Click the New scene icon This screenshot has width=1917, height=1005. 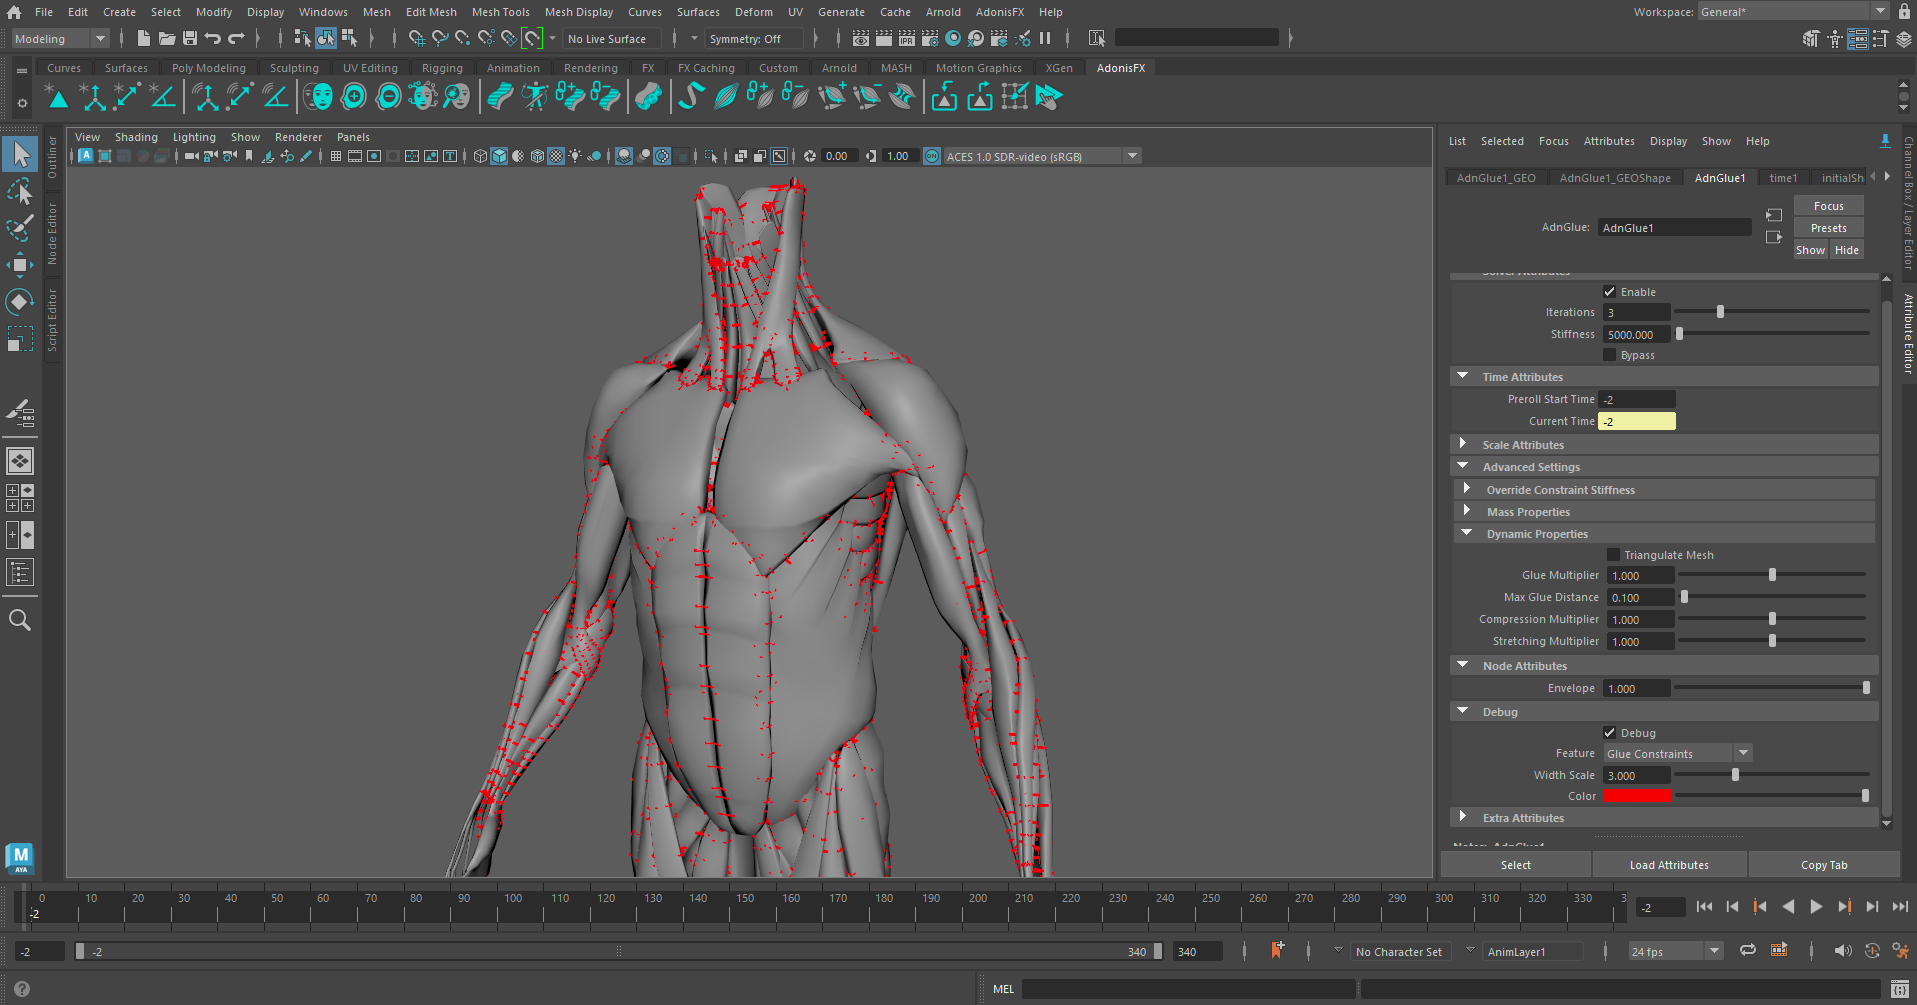(143, 39)
